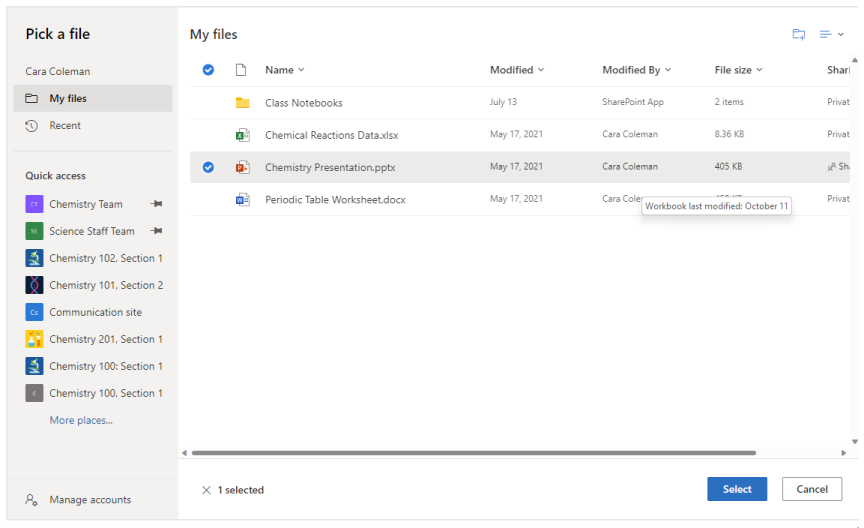This screenshot has width=864, height=528.
Task: Open the More places... link
Action: (81, 420)
